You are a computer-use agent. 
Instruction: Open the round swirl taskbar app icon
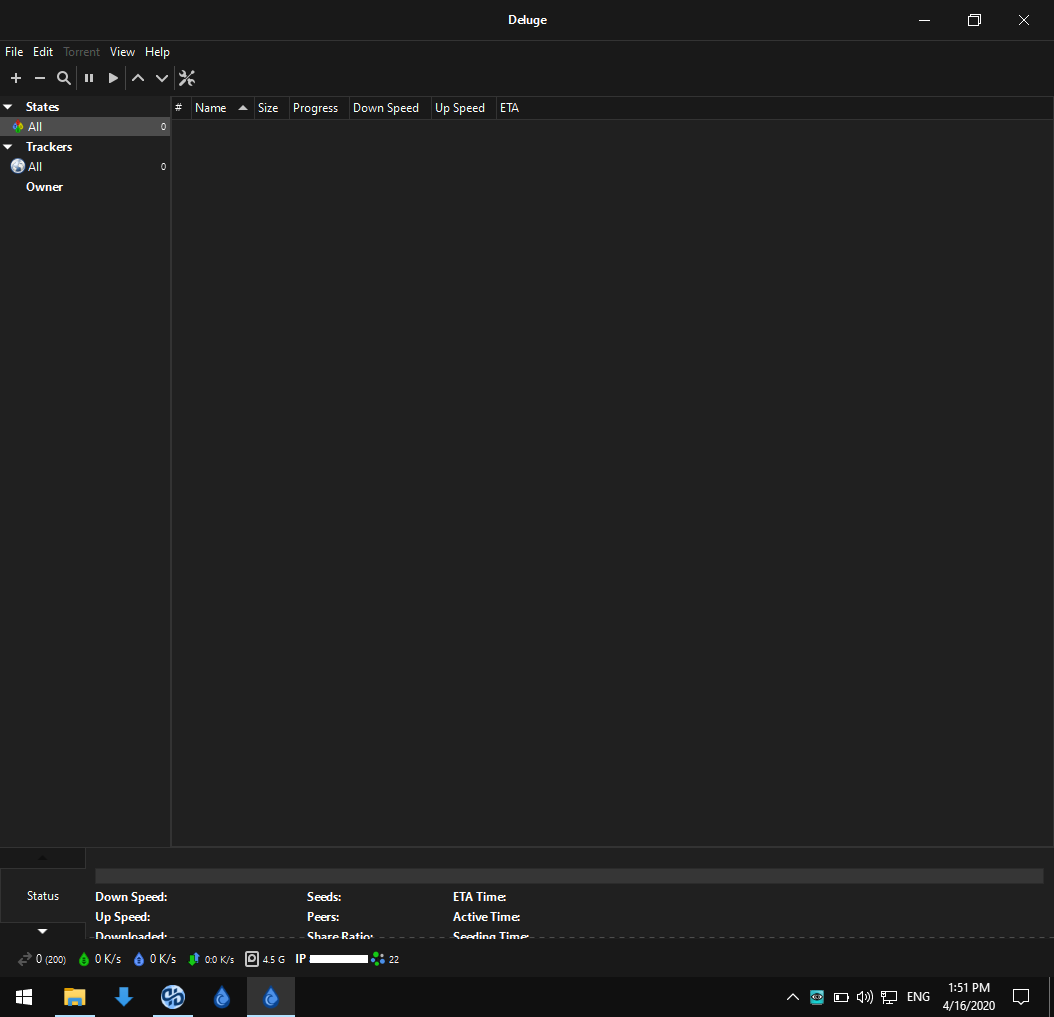173,997
